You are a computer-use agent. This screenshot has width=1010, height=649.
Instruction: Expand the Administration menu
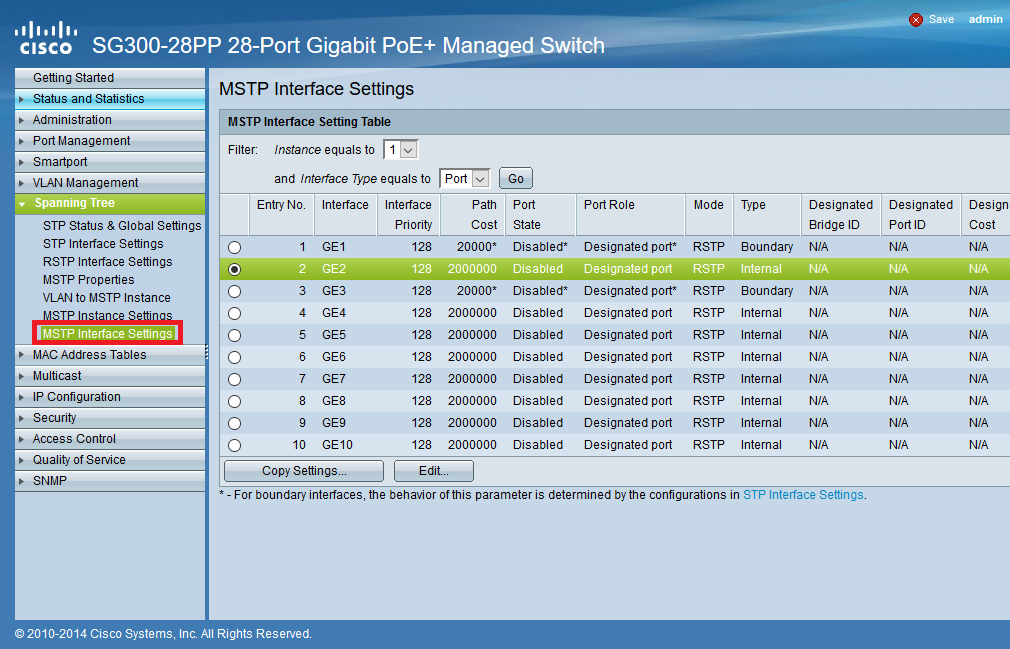[x=110, y=120]
